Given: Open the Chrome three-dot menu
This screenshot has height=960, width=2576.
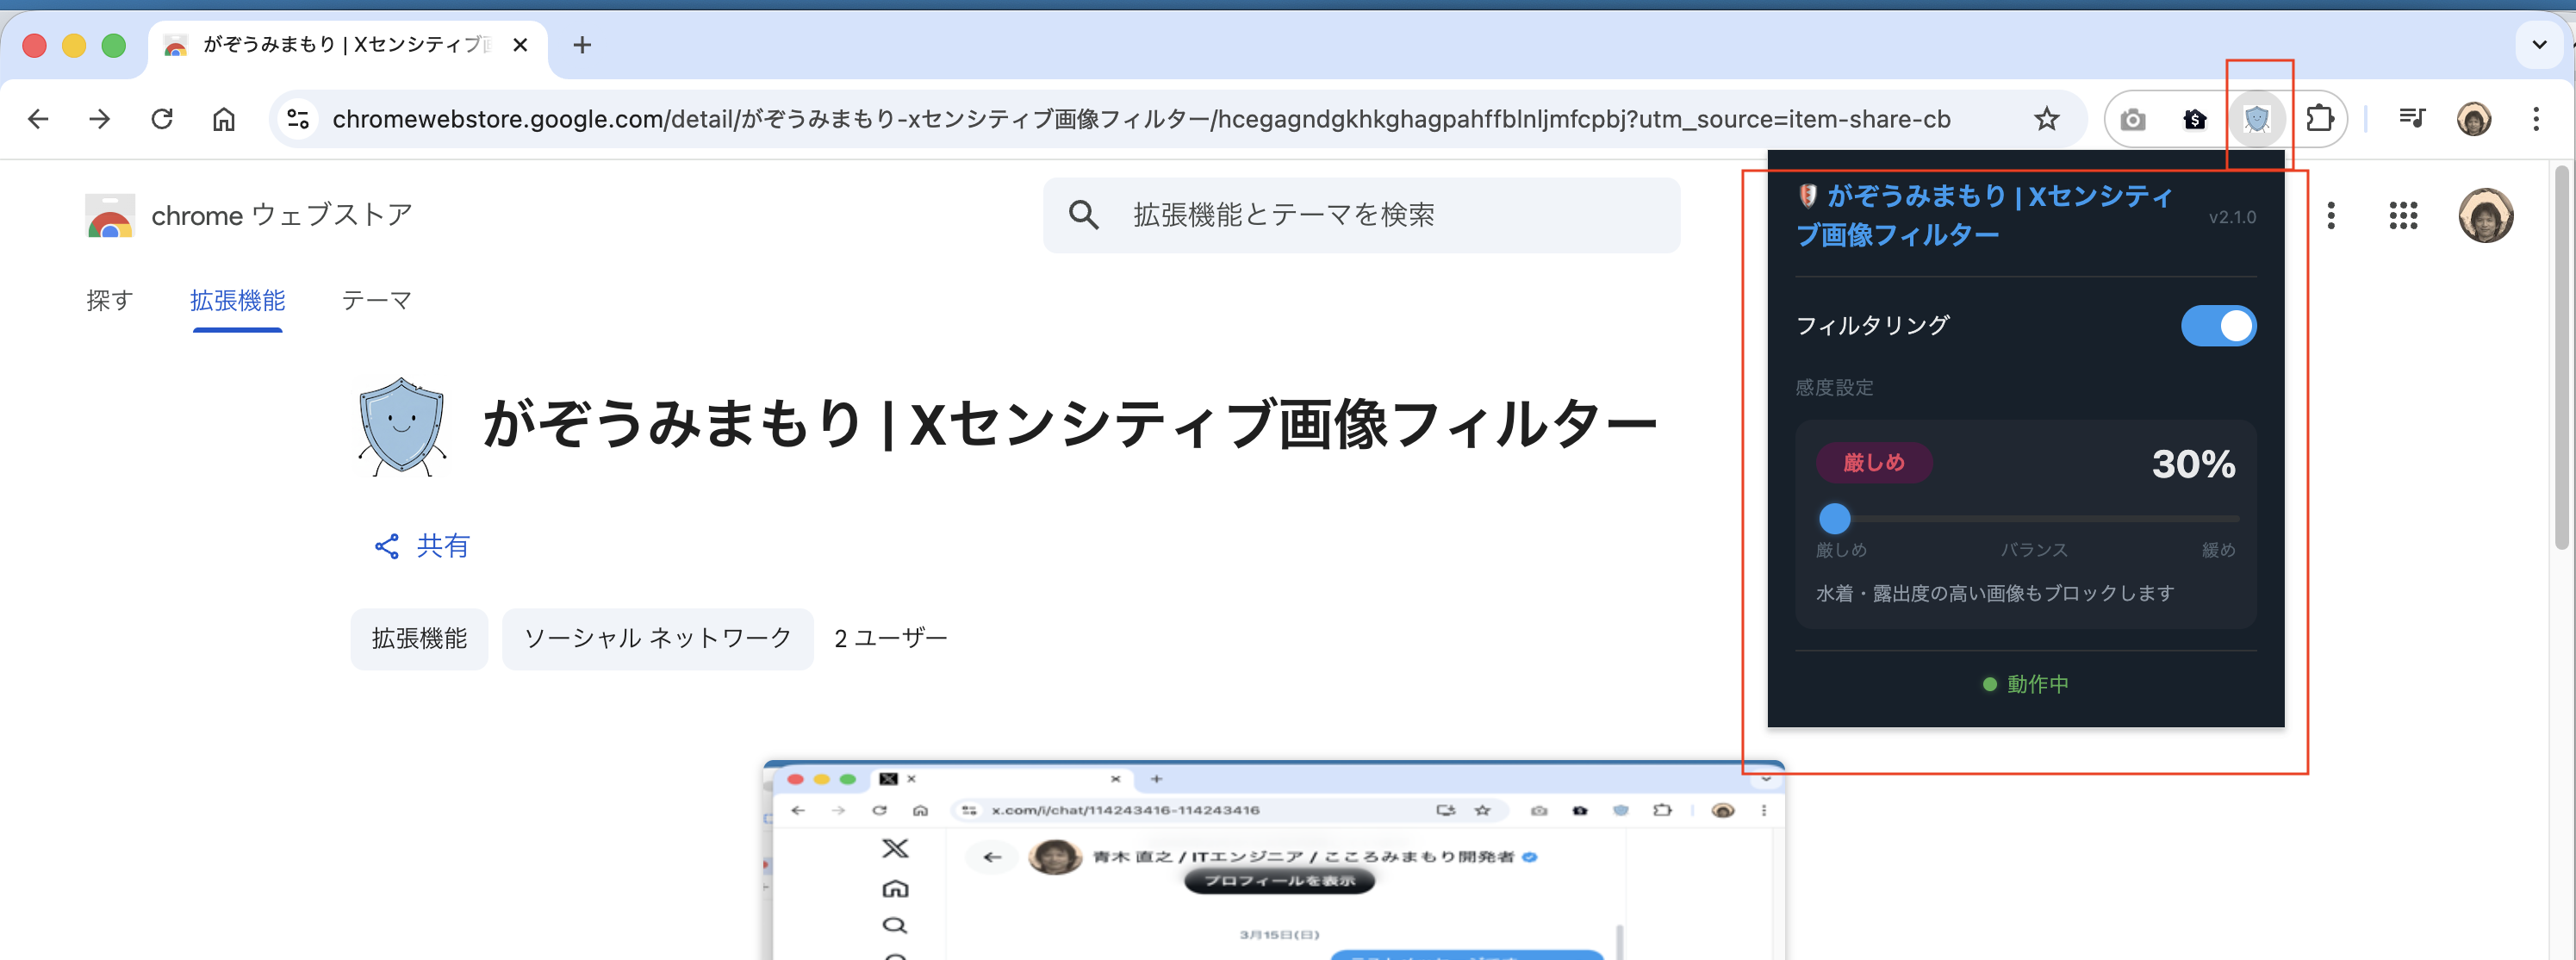Looking at the screenshot, I should coord(2537,119).
